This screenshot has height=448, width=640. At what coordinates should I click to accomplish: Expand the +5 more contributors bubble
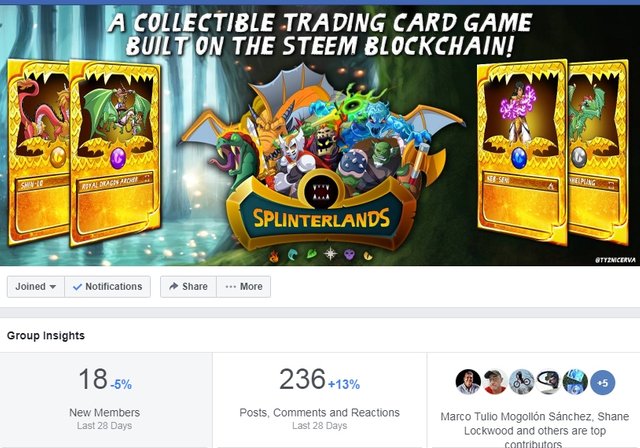coord(602,382)
